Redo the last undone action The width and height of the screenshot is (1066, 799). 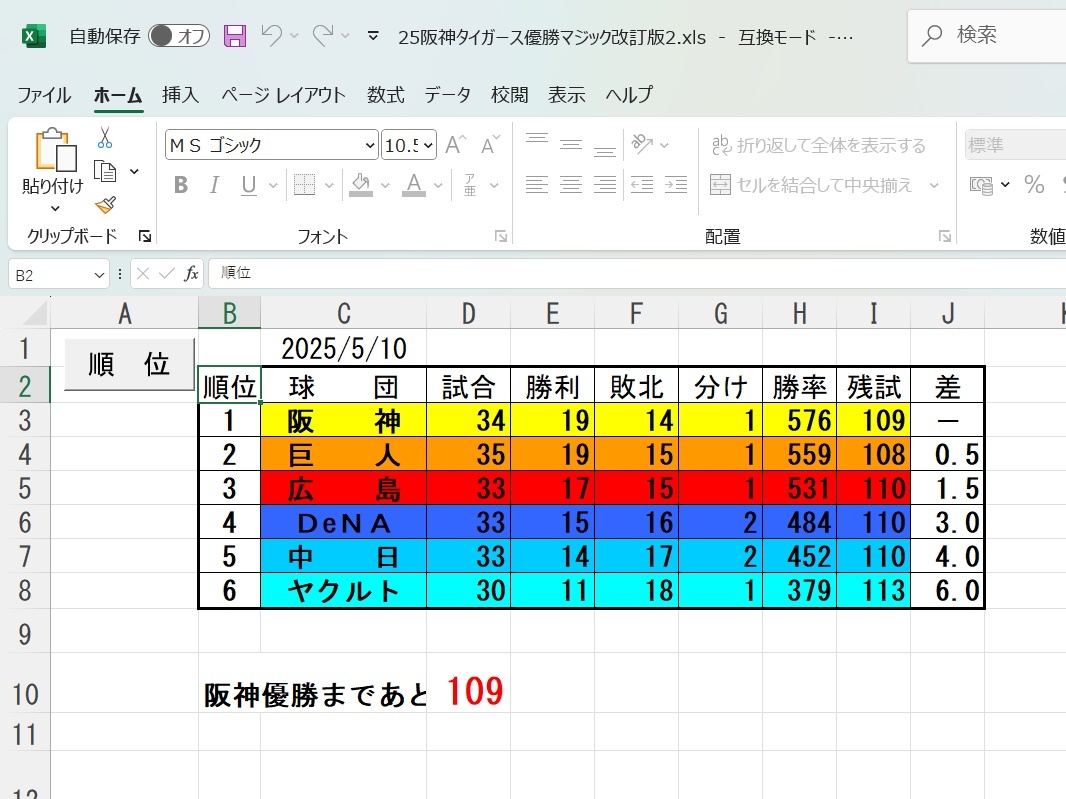(x=323, y=35)
